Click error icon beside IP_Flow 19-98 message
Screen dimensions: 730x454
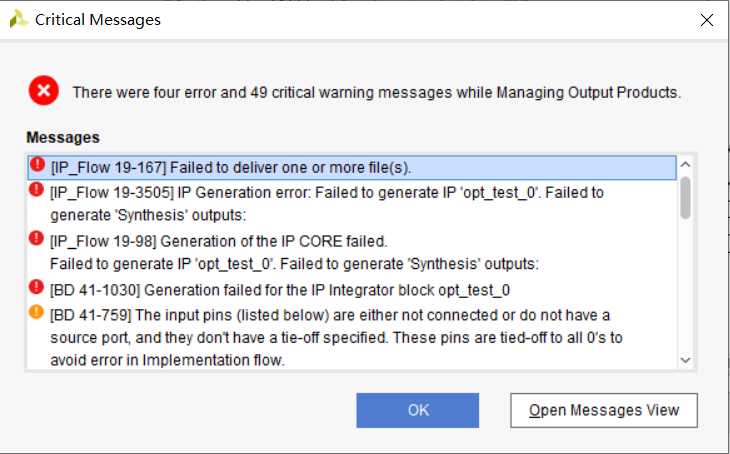pos(38,239)
